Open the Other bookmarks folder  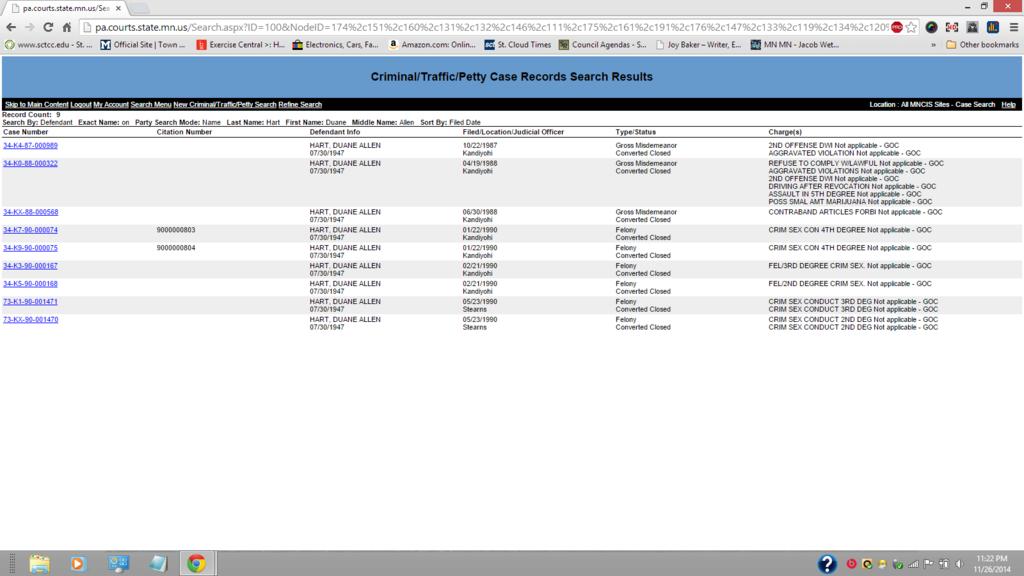982,45
